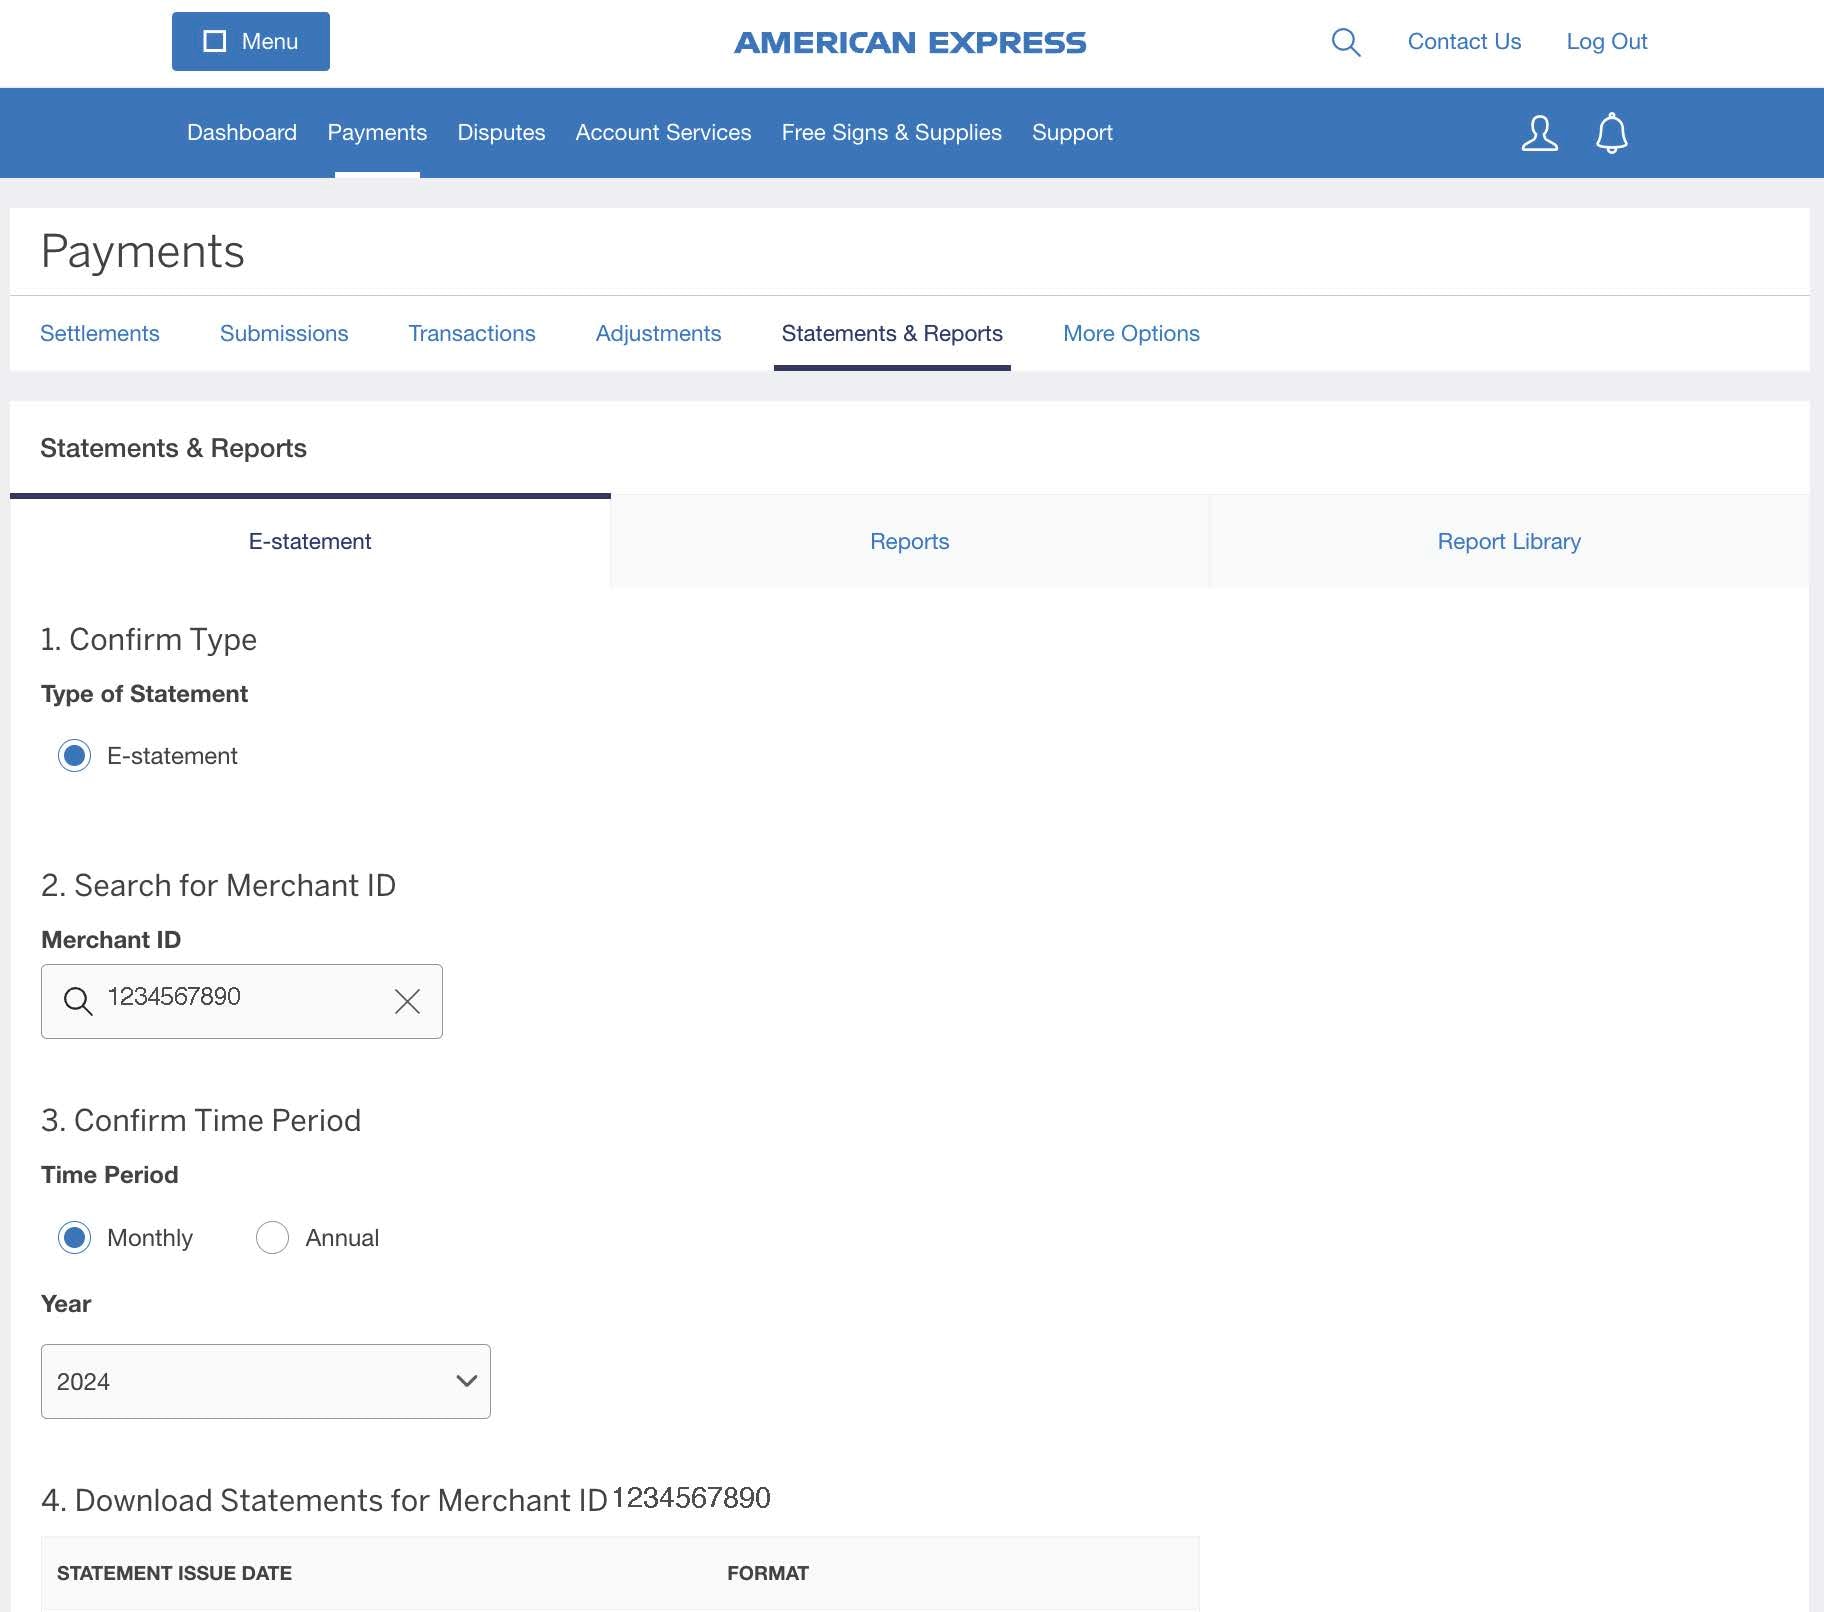Select the Monthly time period

click(74, 1238)
